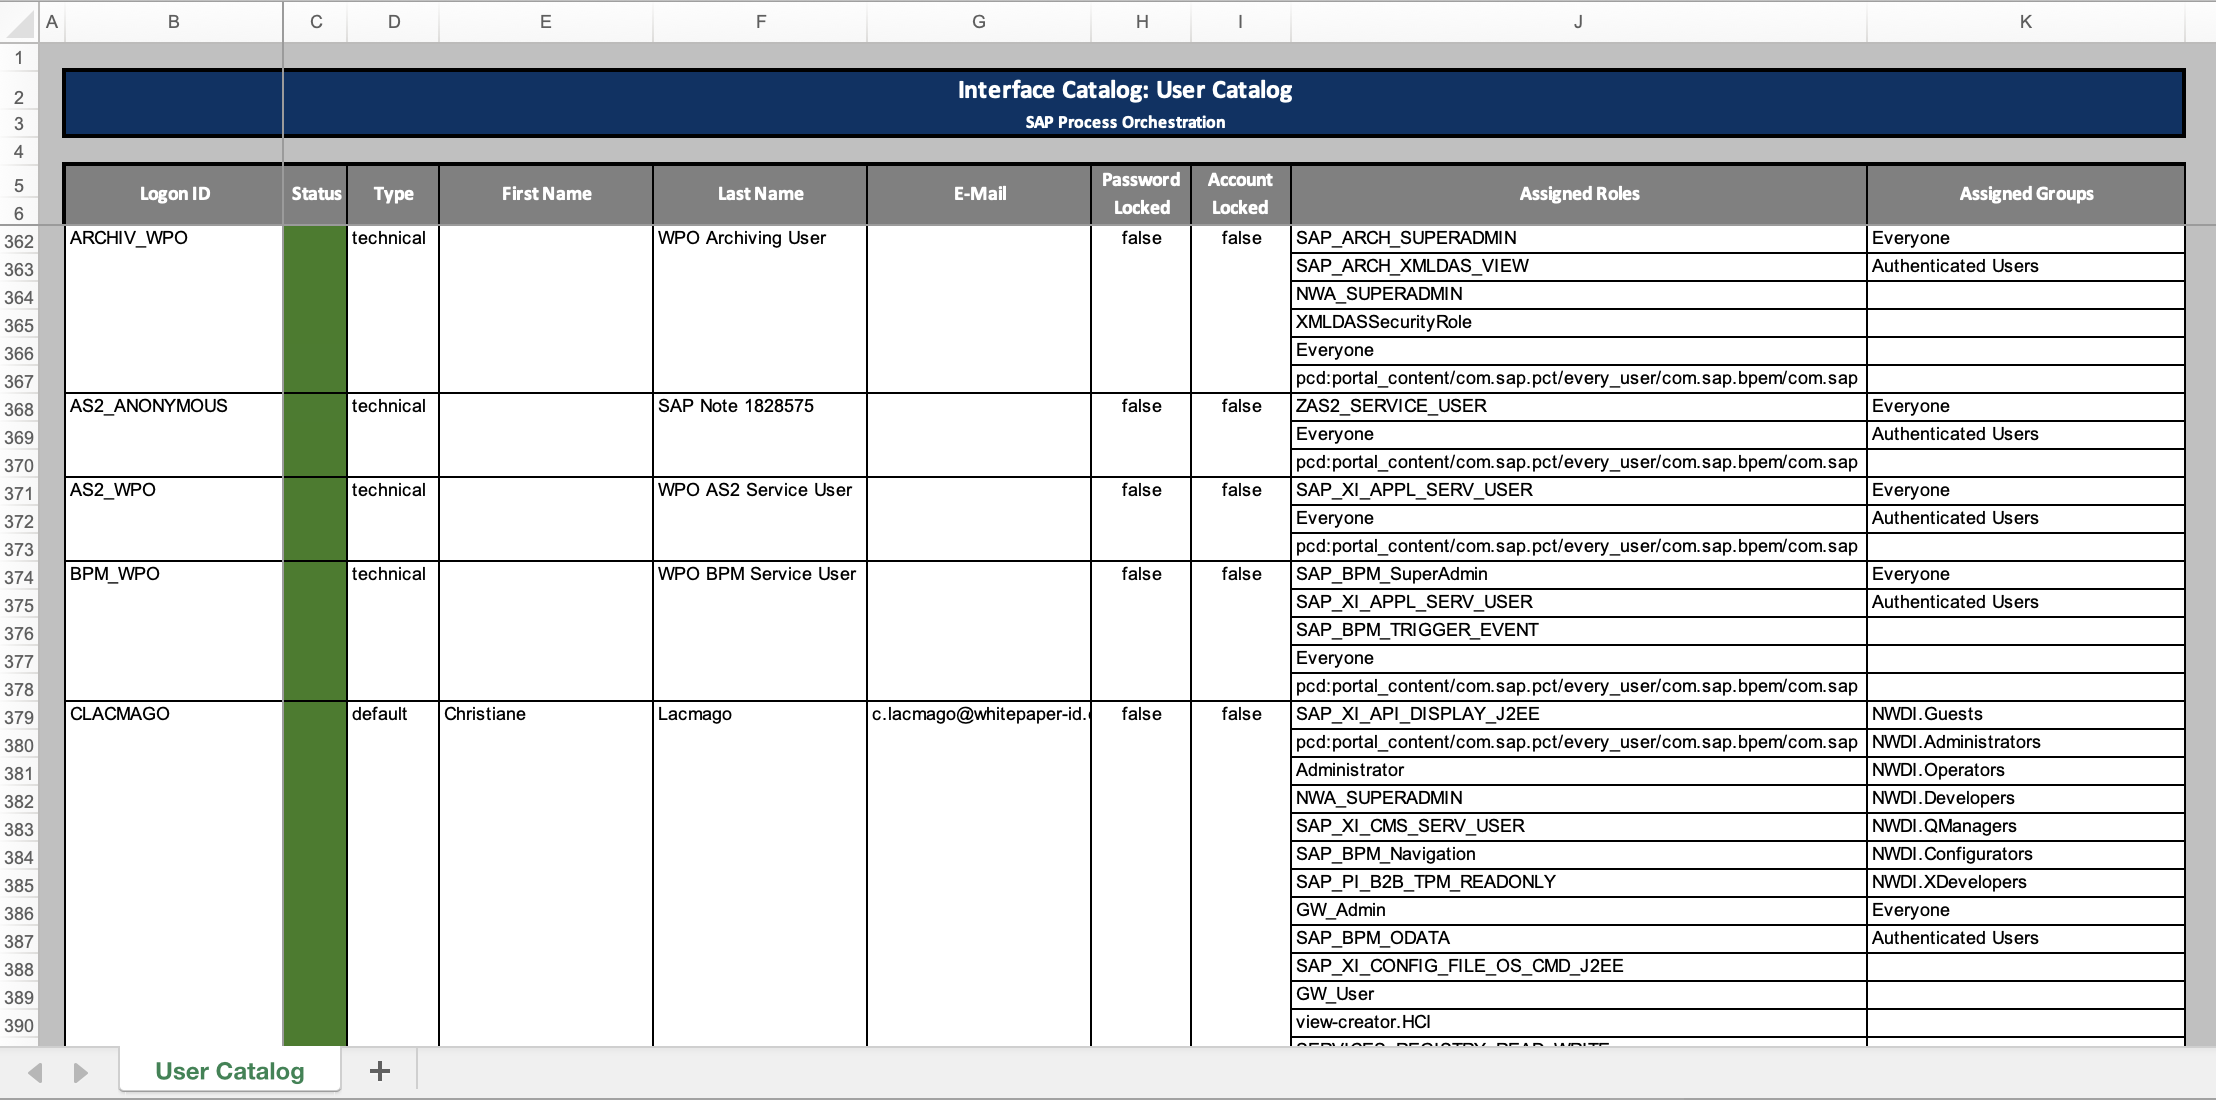Click the Status column heading
The height and width of the screenshot is (1100, 2216).
(316, 194)
